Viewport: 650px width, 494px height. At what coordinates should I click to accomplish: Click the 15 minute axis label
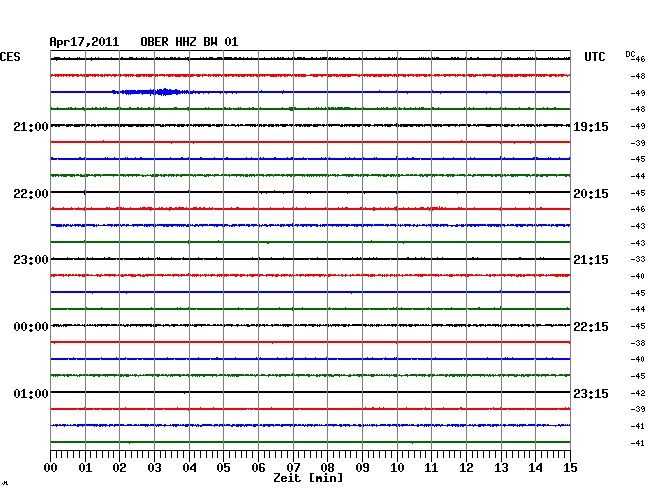570,468
